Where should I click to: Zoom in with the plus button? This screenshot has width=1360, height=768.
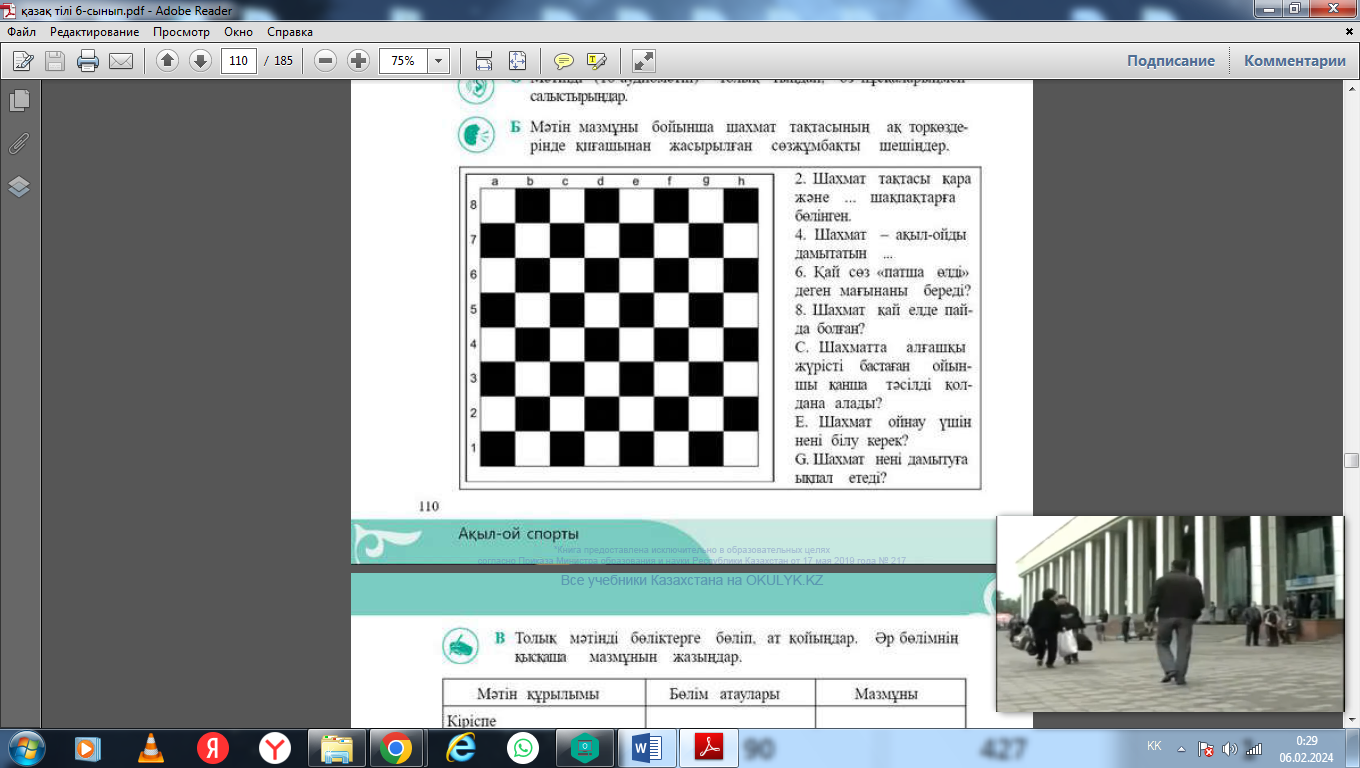coord(358,61)
